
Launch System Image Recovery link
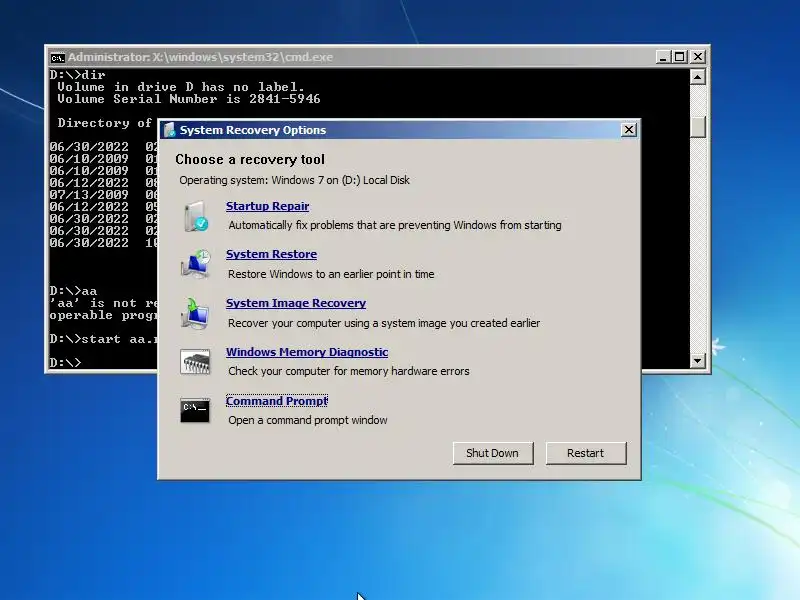pyautogui.click(x=295, y=303)
